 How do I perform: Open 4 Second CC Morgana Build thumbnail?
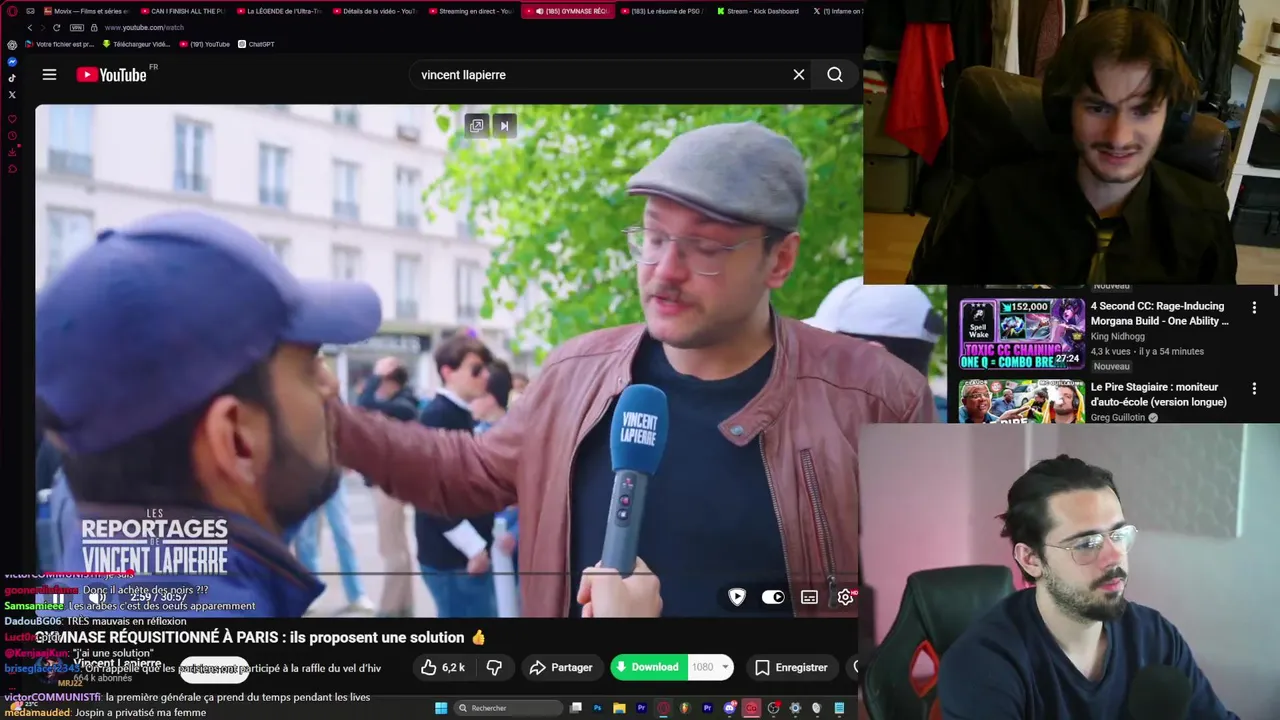coord(1021,334)
